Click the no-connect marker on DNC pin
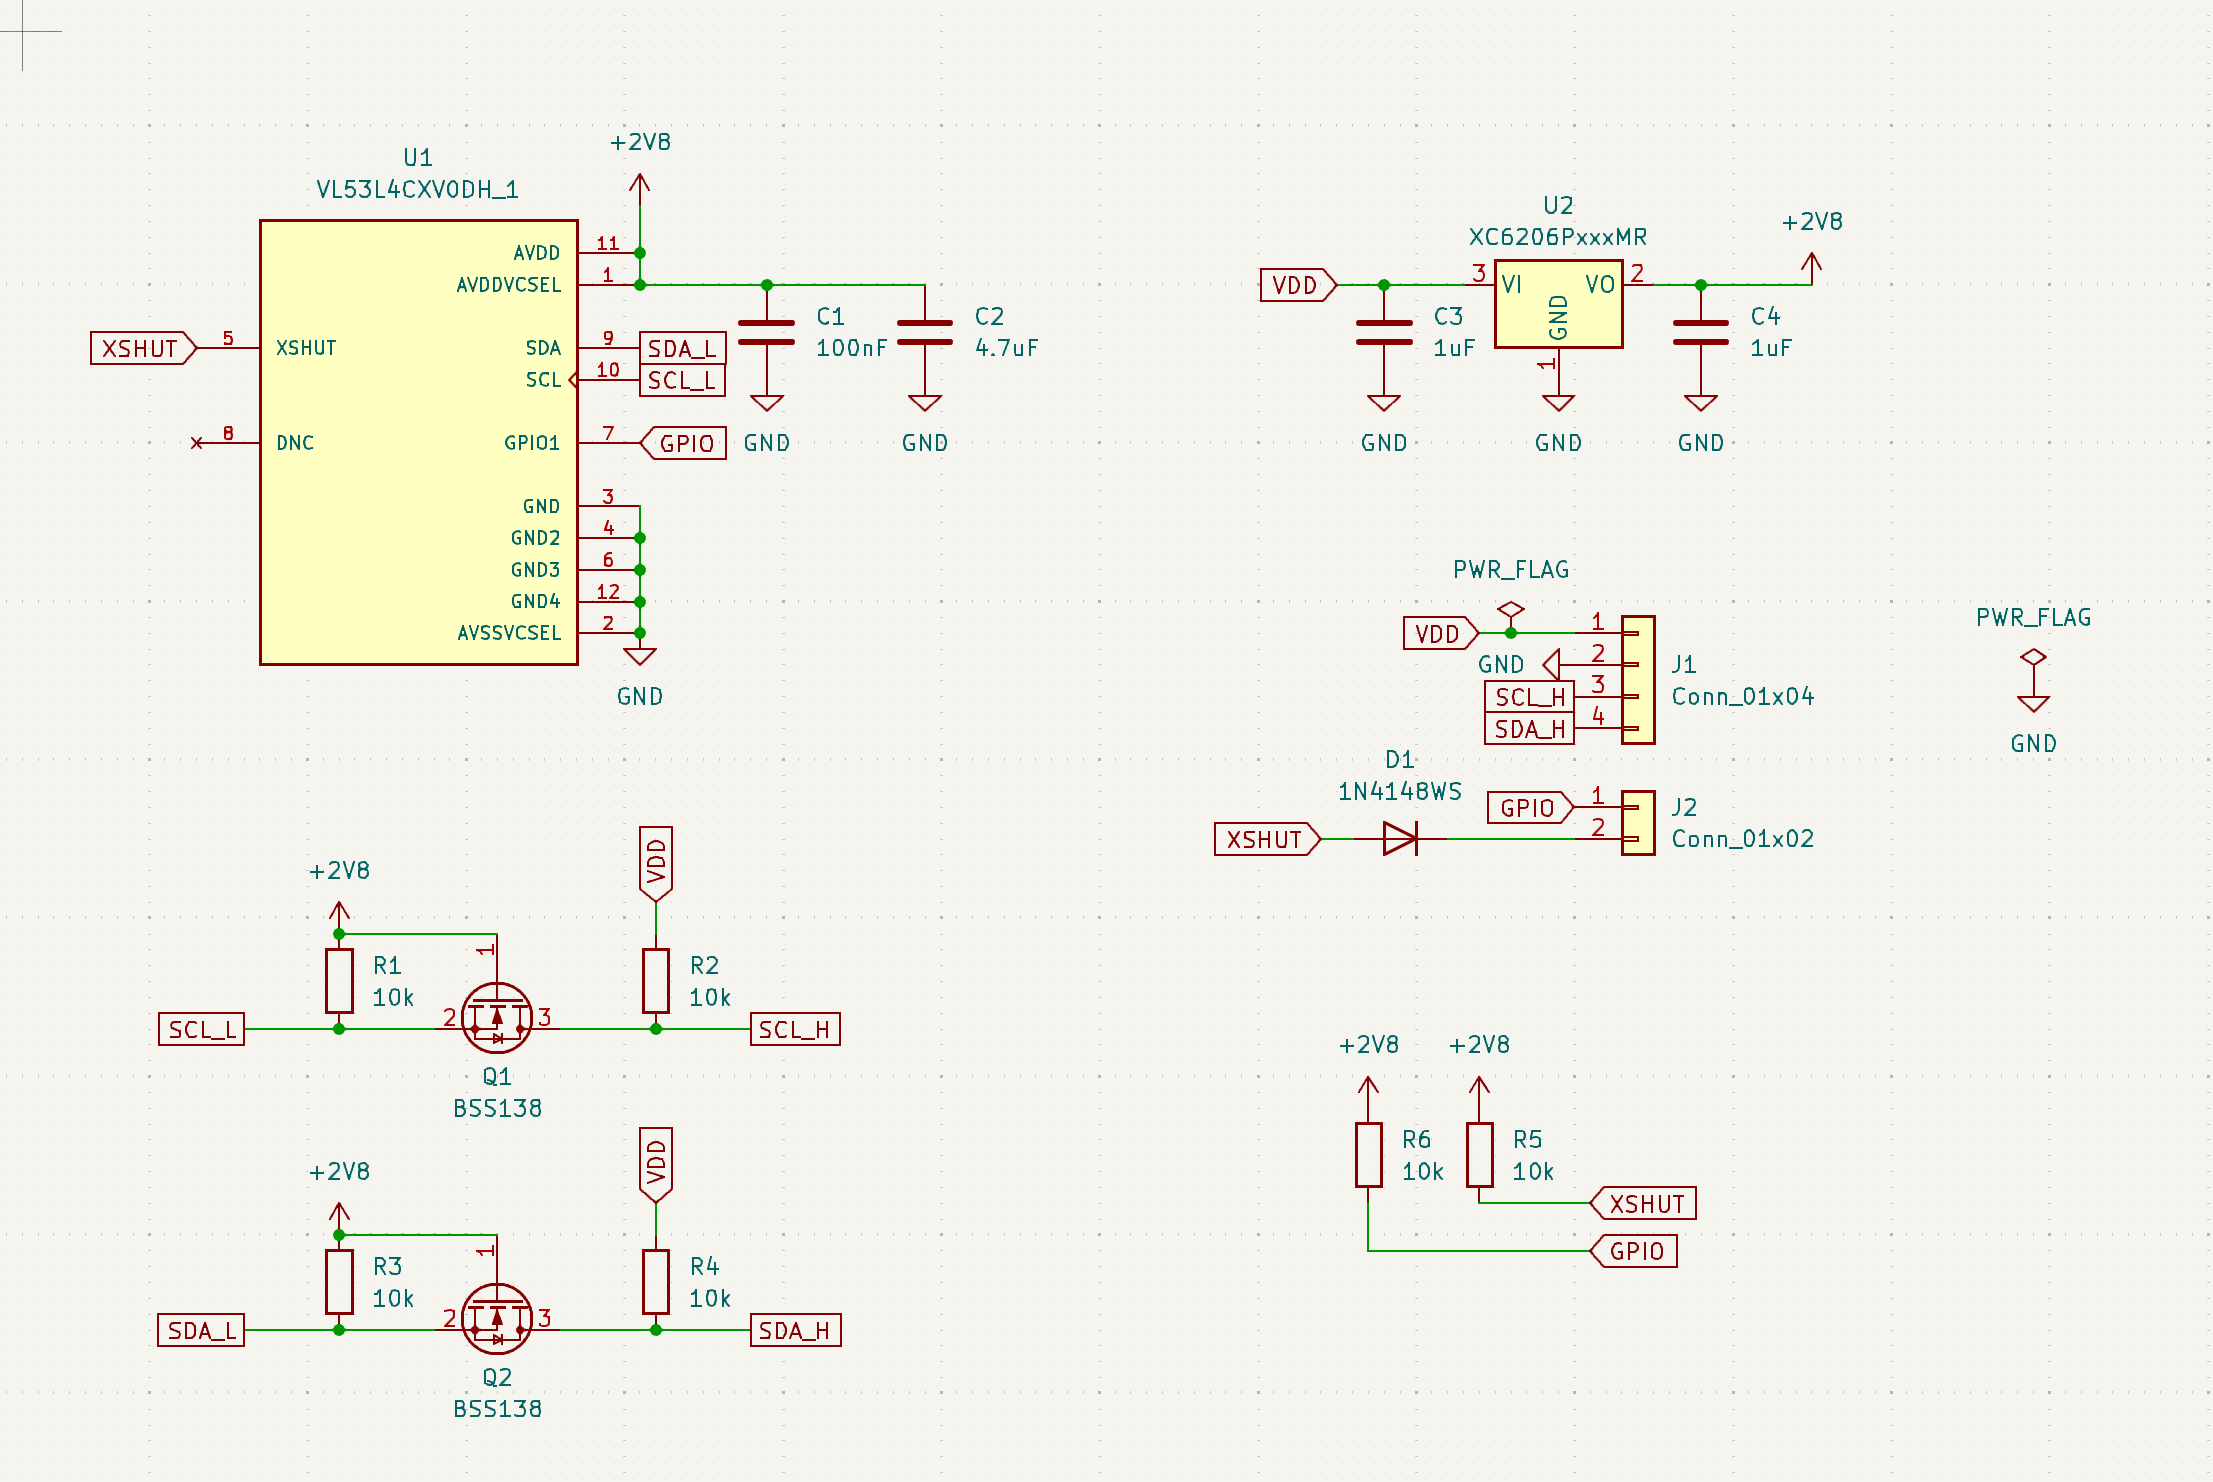This screenshot has height=1482, width=2213. (x=197, y=443)
